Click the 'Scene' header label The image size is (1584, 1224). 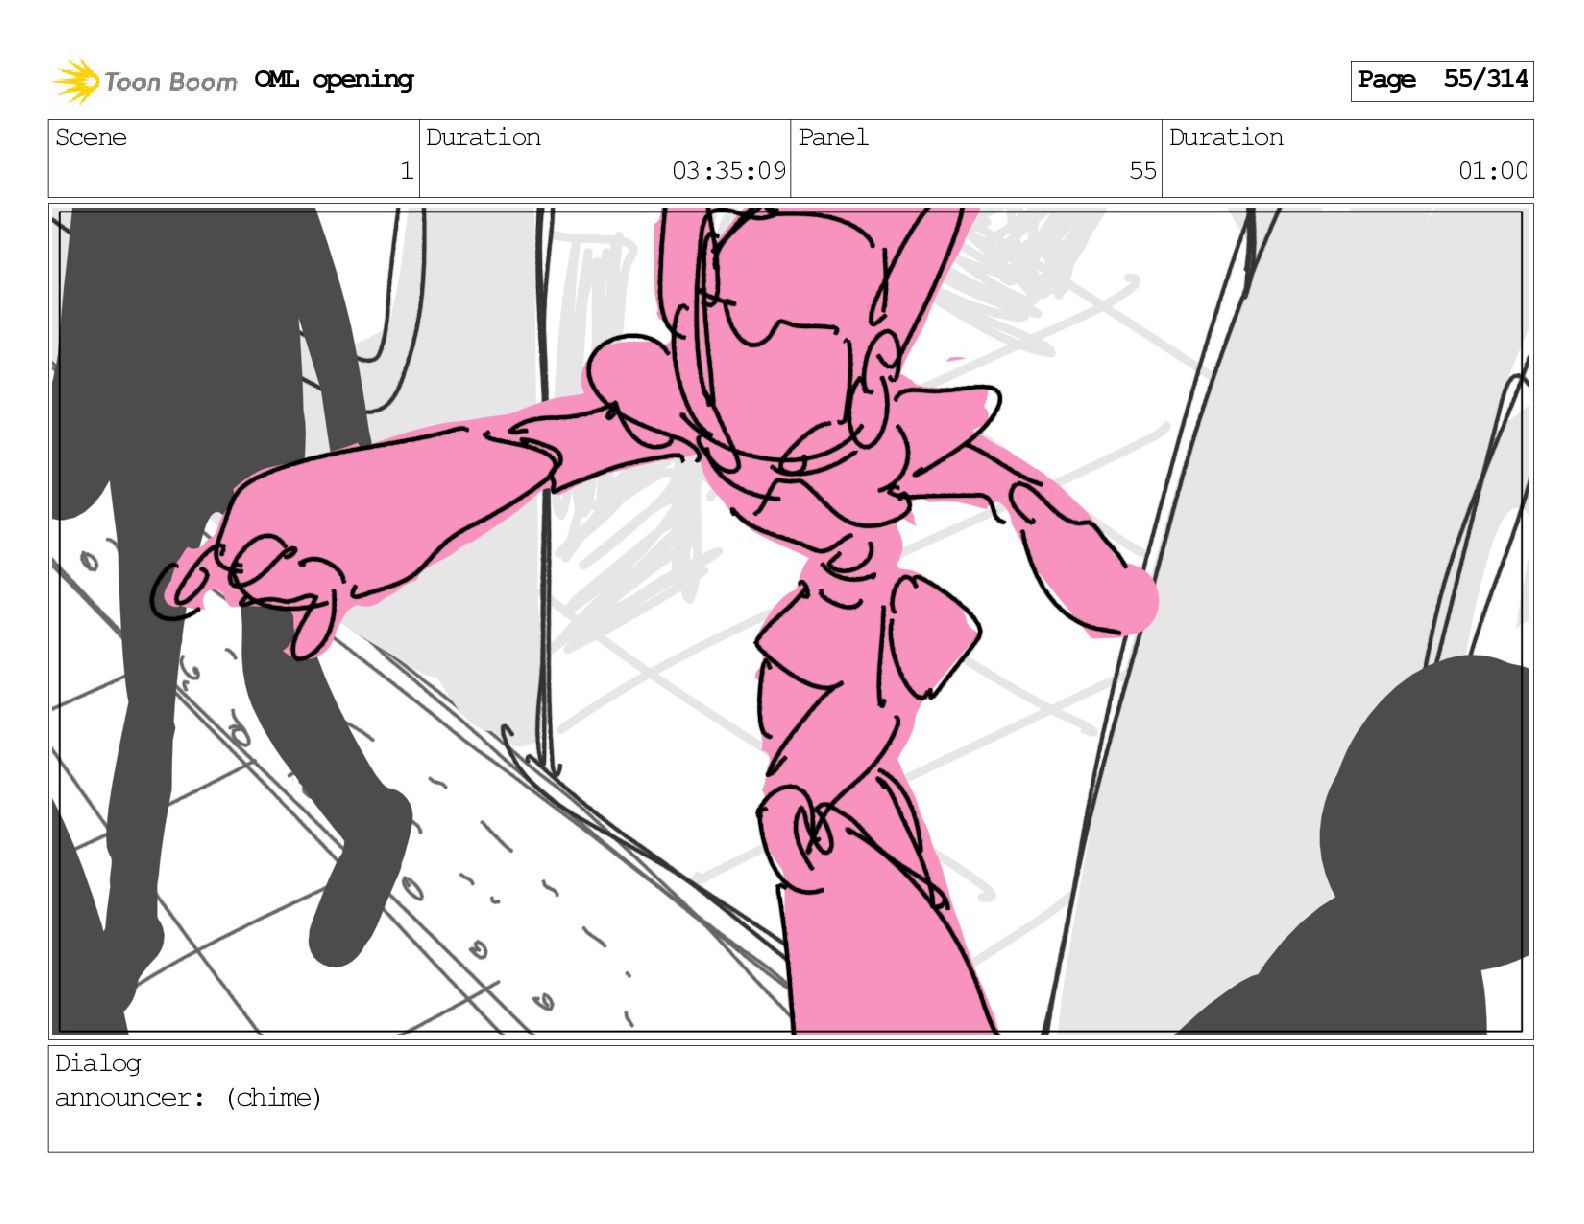pos(91,137)
